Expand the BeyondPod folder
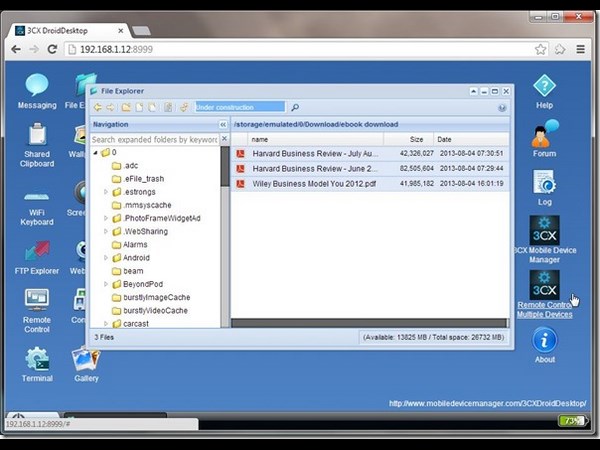The image size is (600, 450). point(106,284)
